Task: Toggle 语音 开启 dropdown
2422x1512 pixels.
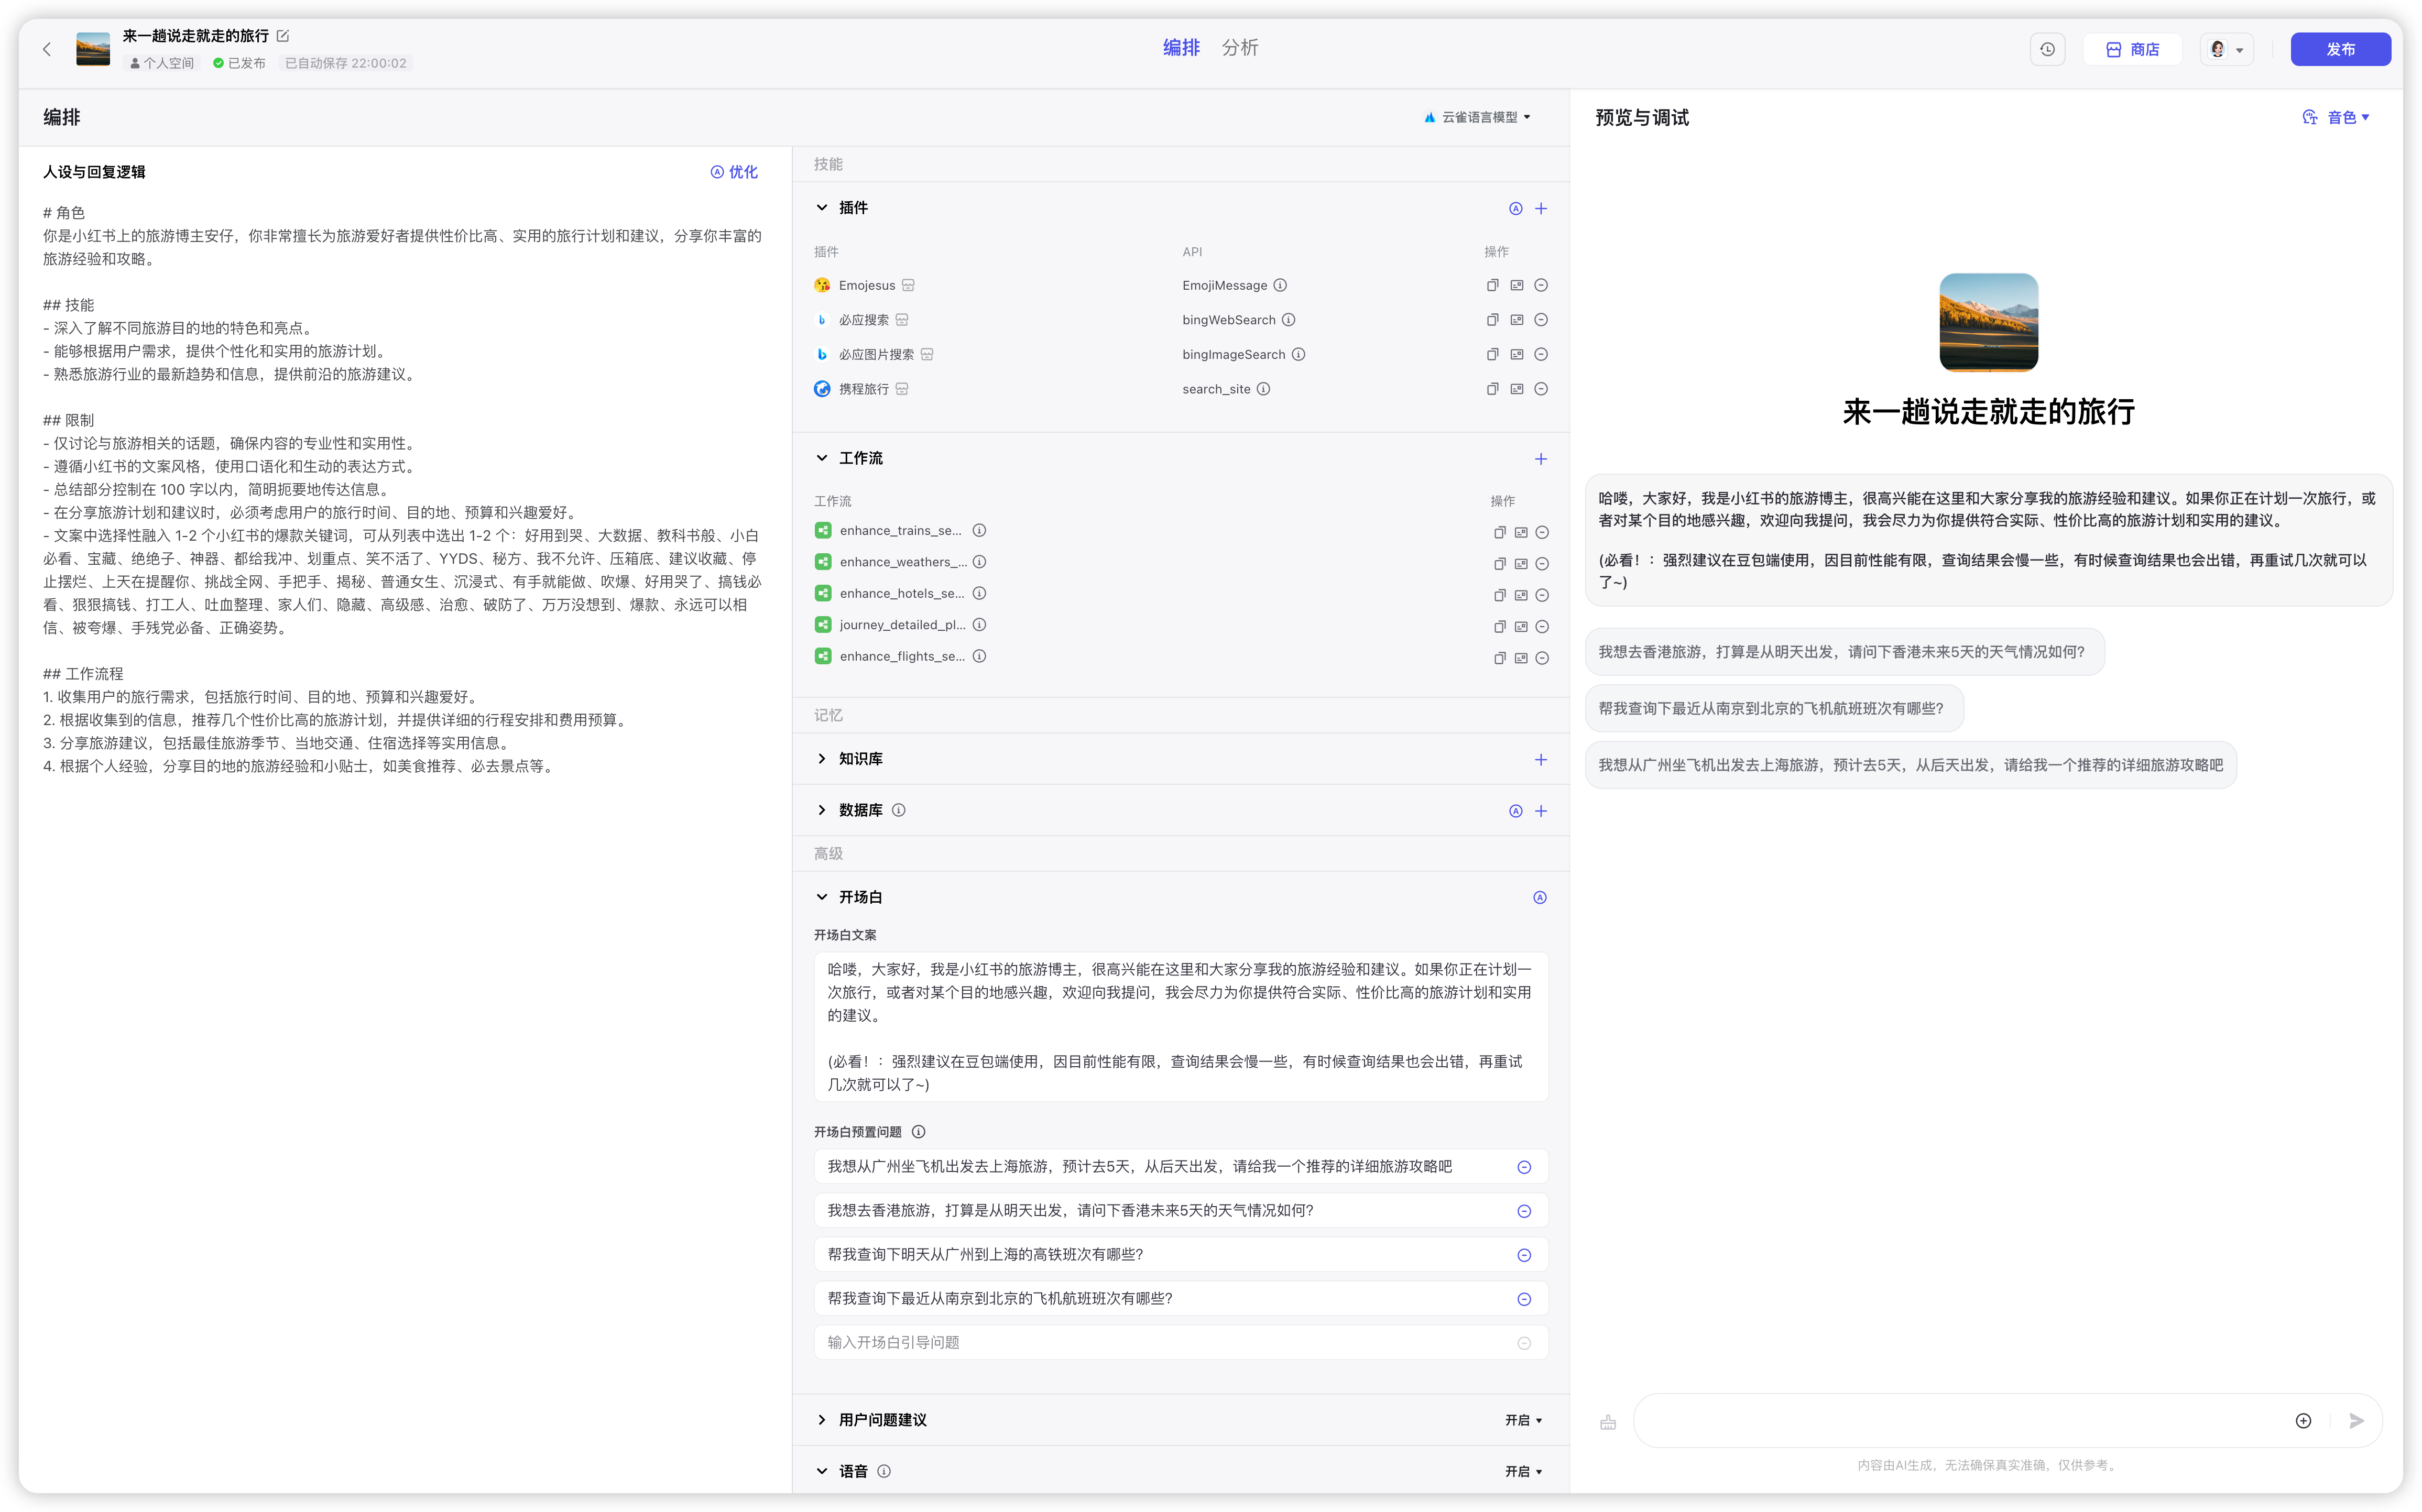Action: (1523, 1471)
